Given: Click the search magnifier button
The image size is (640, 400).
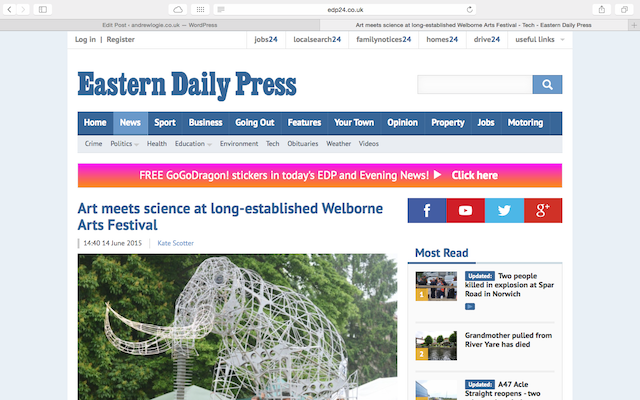Looking at the screenshot, I should [547, 84].
